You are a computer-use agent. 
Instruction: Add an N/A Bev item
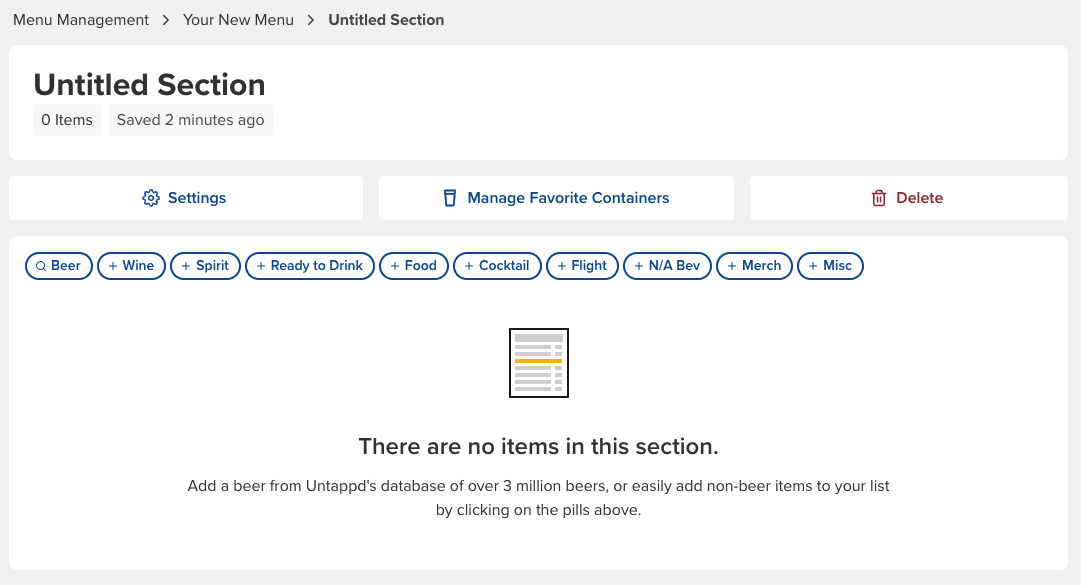667,266
